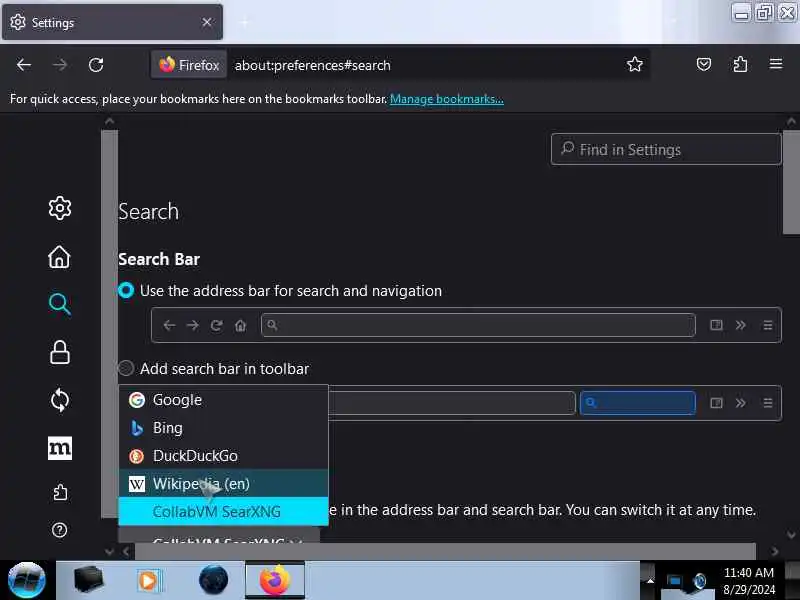
Task: Select the Settings tab
Action: [113, 22]
